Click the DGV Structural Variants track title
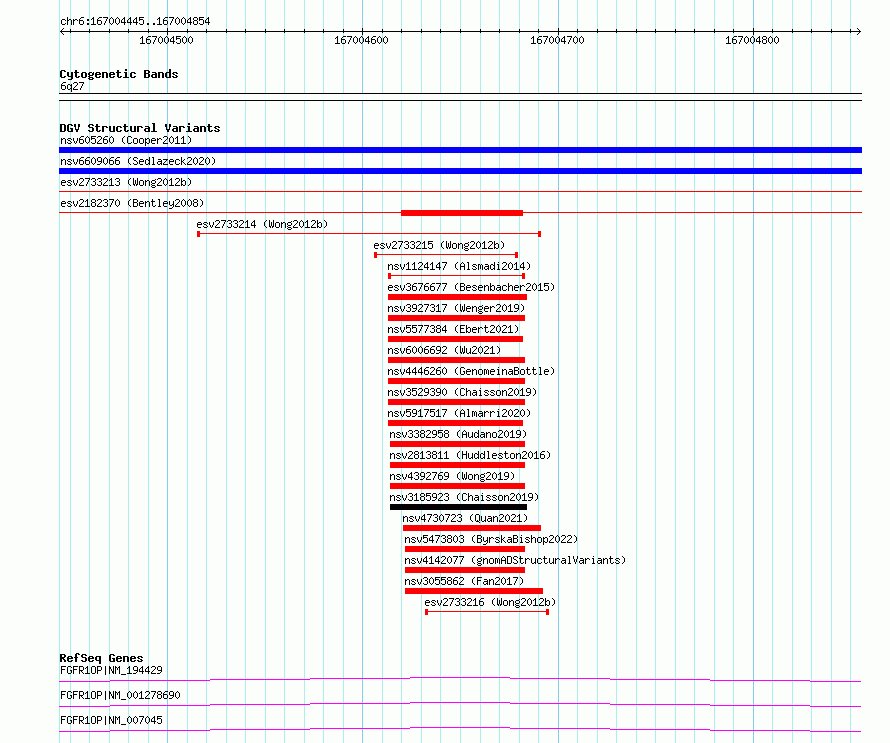 pos(139,128)
